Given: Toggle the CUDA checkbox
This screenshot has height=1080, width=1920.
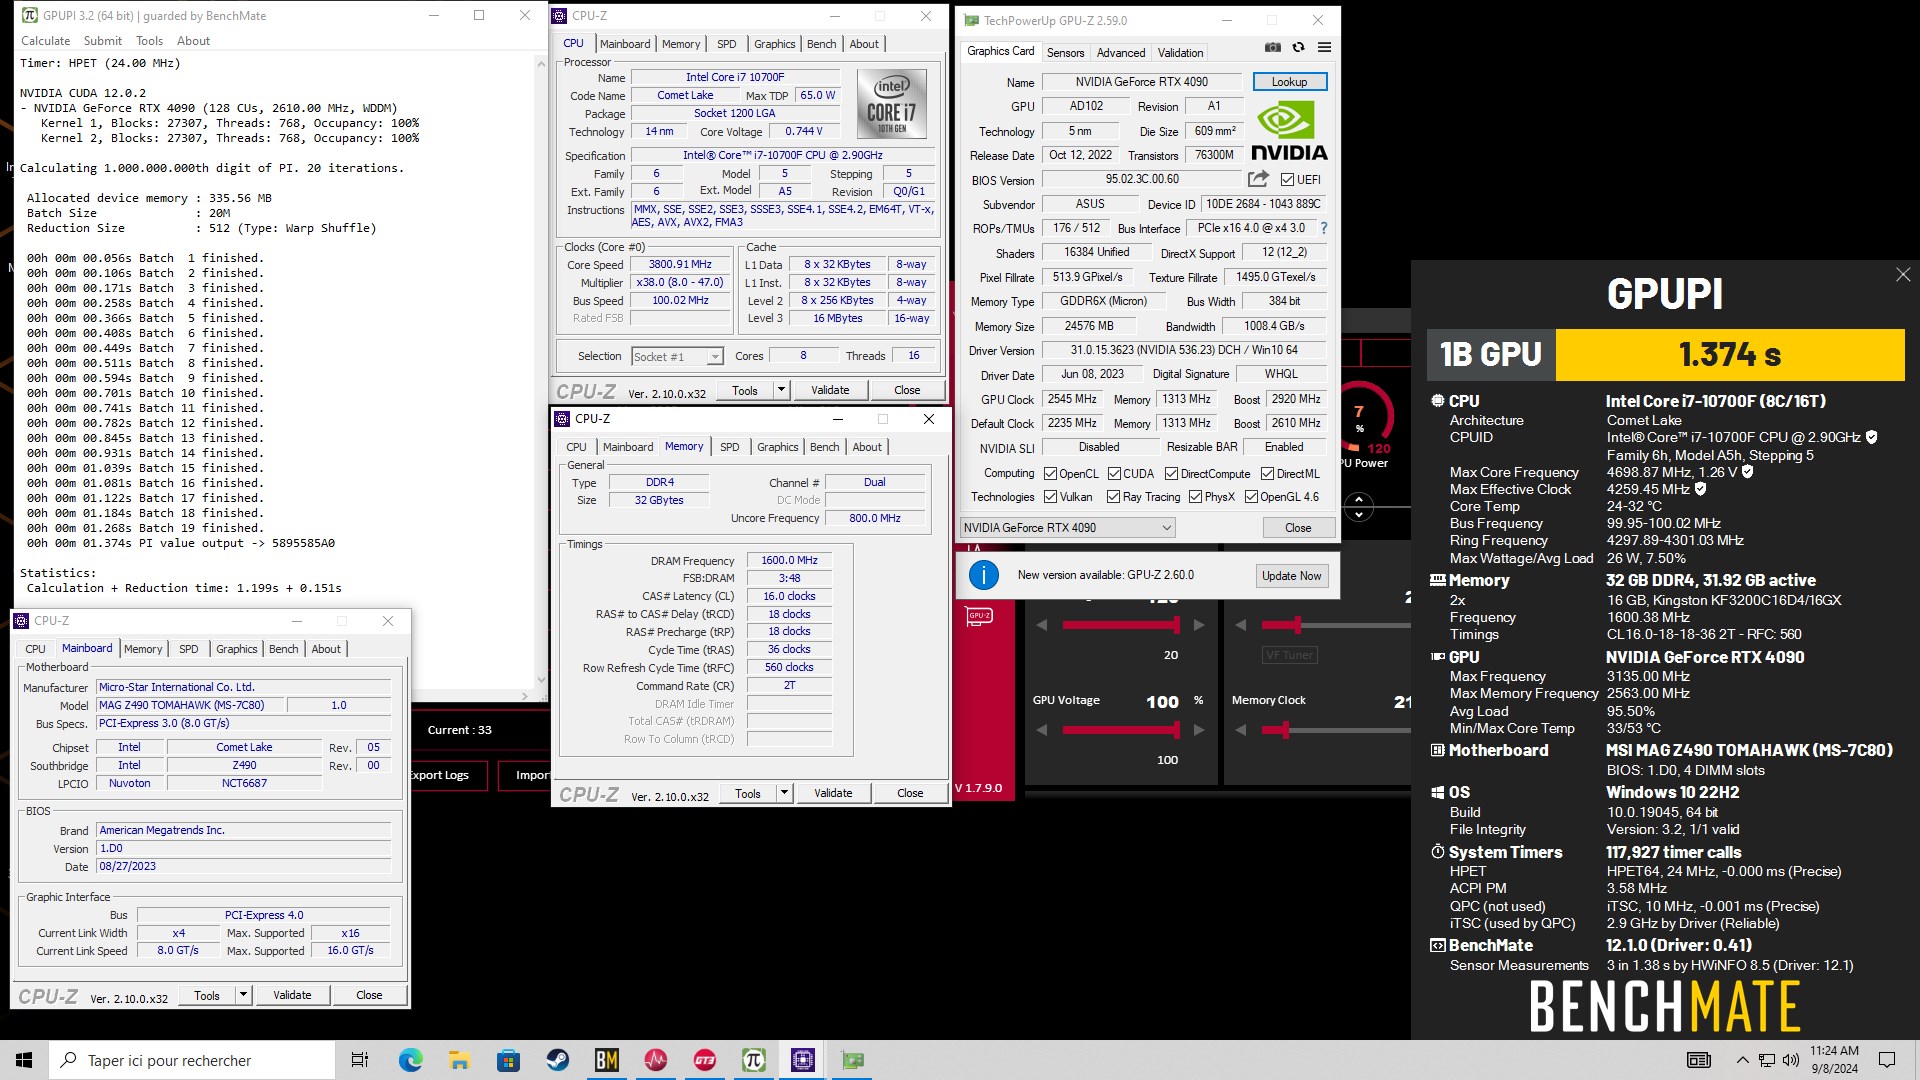Looking at the screenshot, I should click(1114, 474).
